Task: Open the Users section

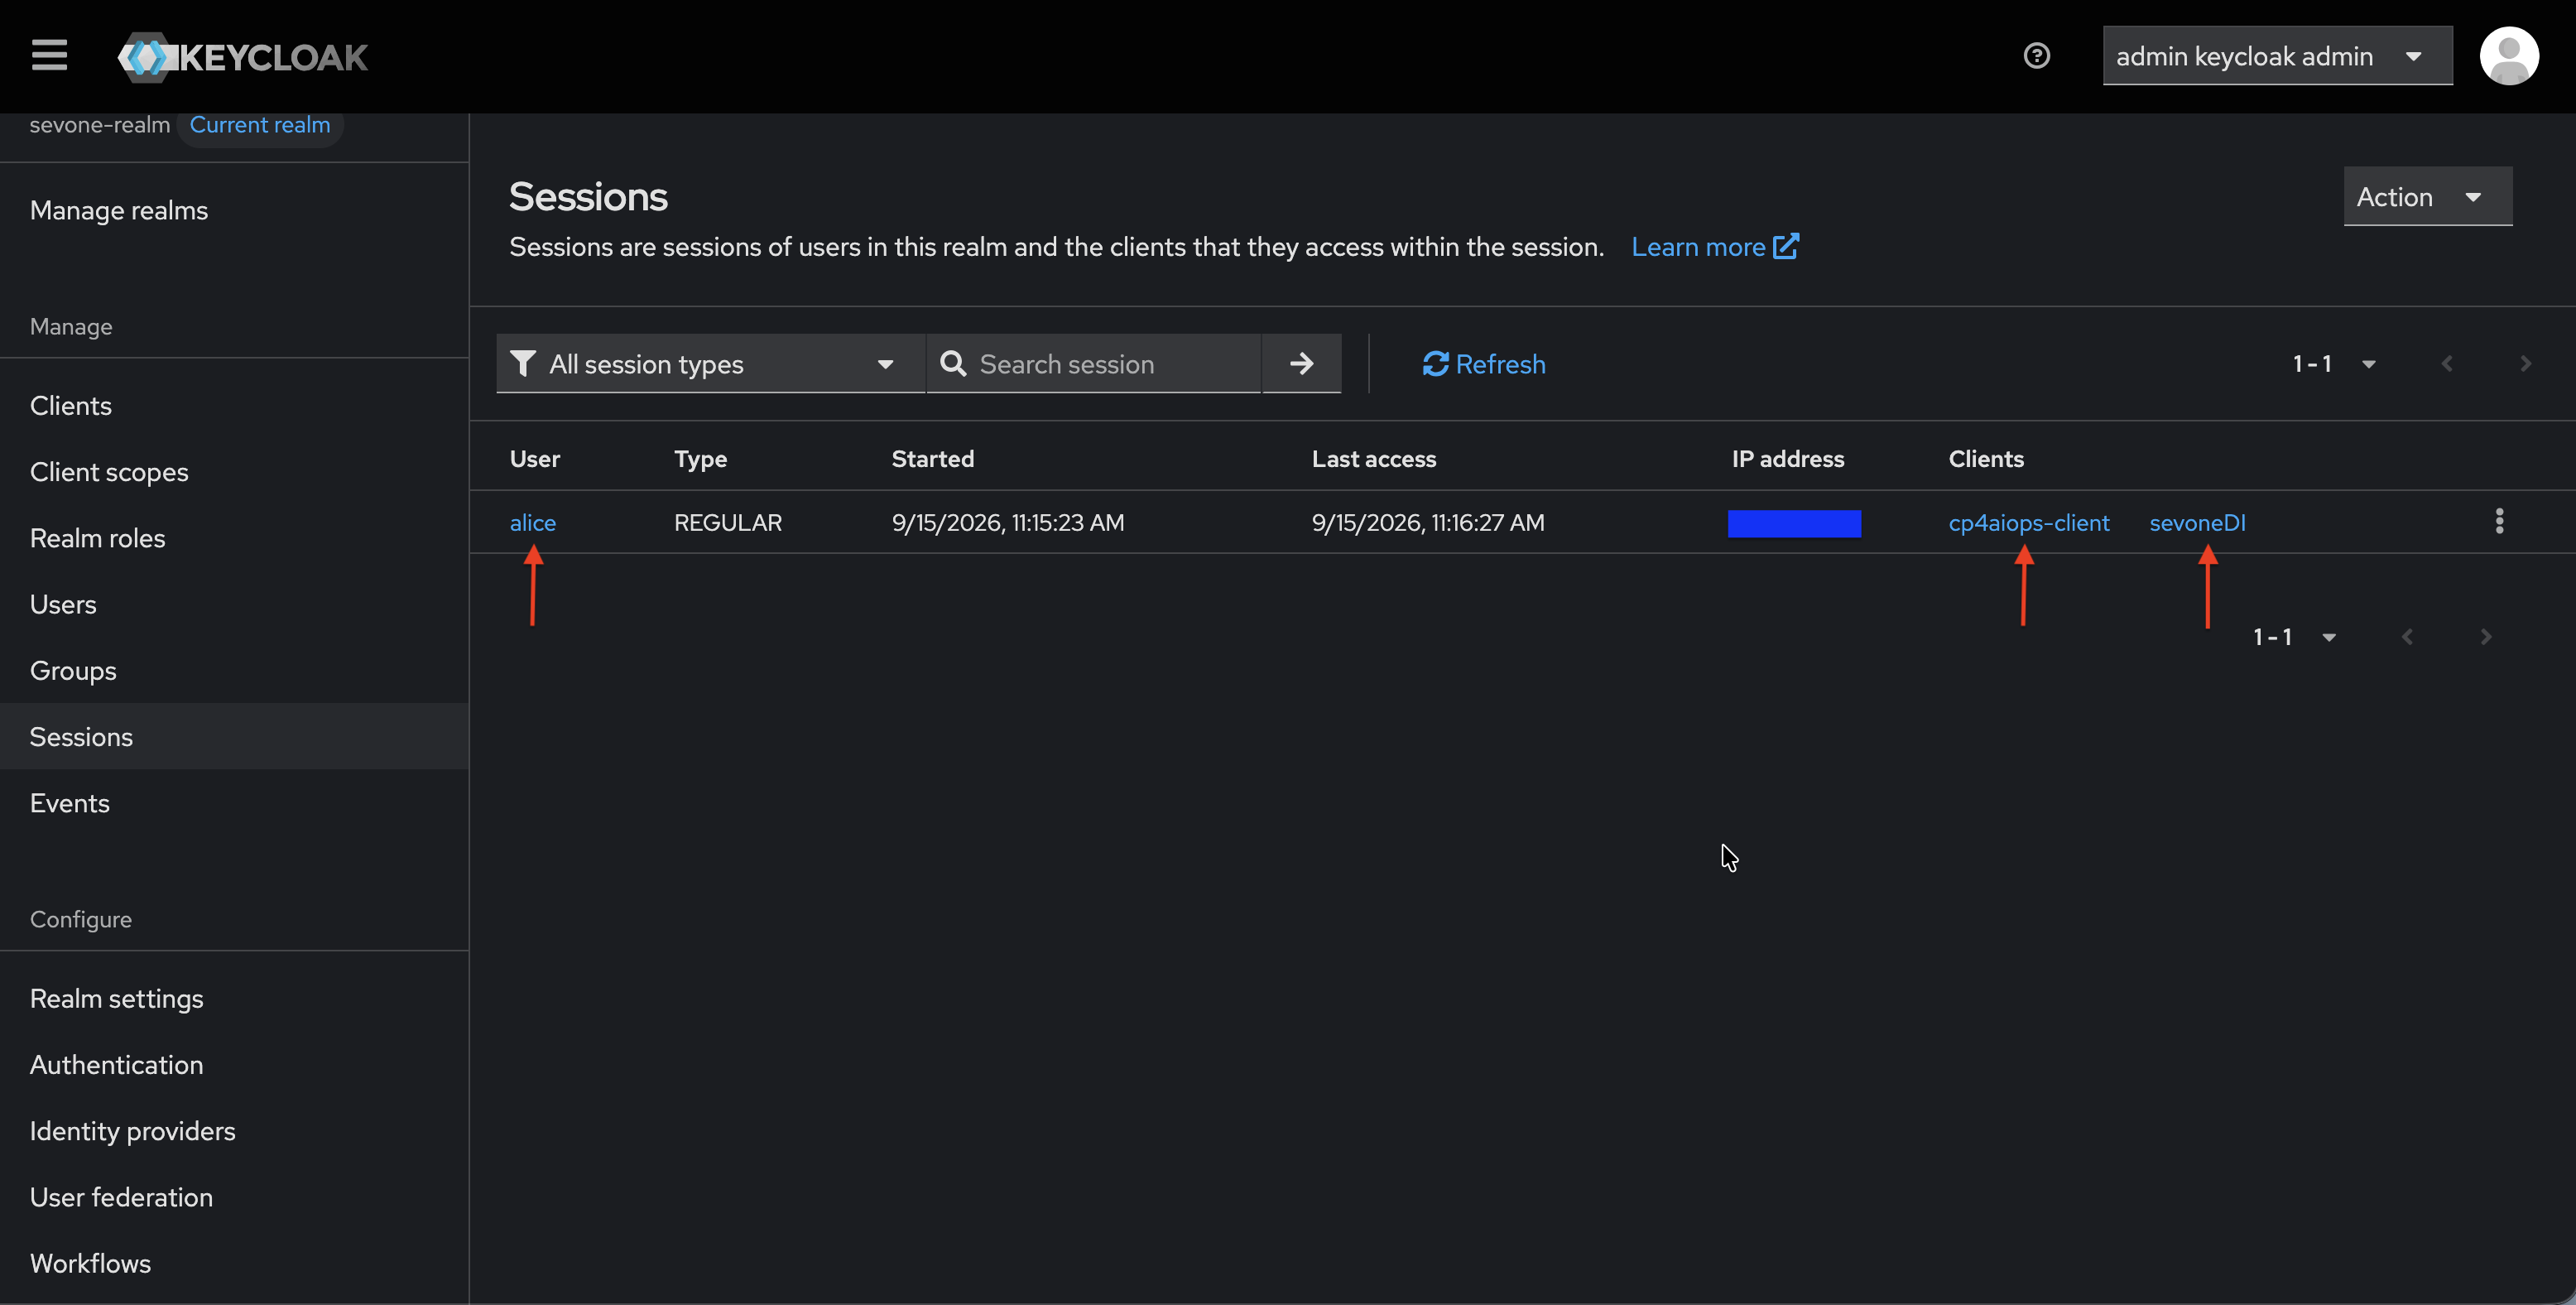Action: [63, 604]
